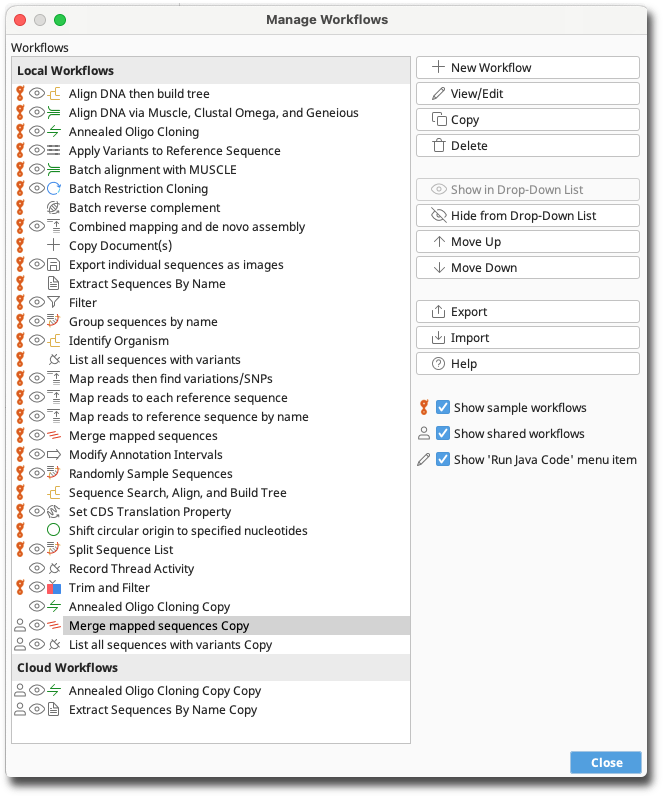Toggle visibility eye for Filter workflow
Viewport: 664px width, 796px height.
pos(37,303)
